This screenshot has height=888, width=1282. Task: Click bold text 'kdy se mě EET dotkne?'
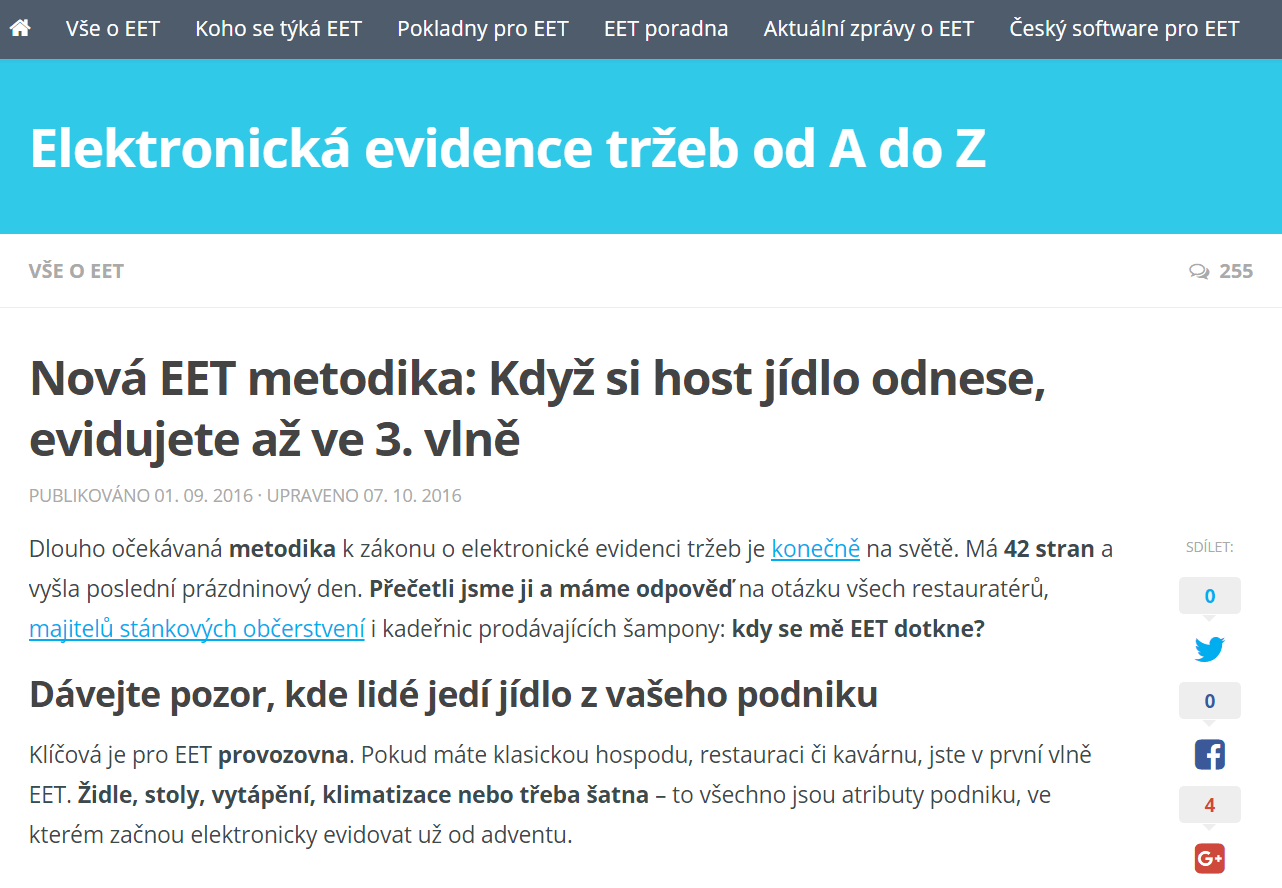click(858, 629)
